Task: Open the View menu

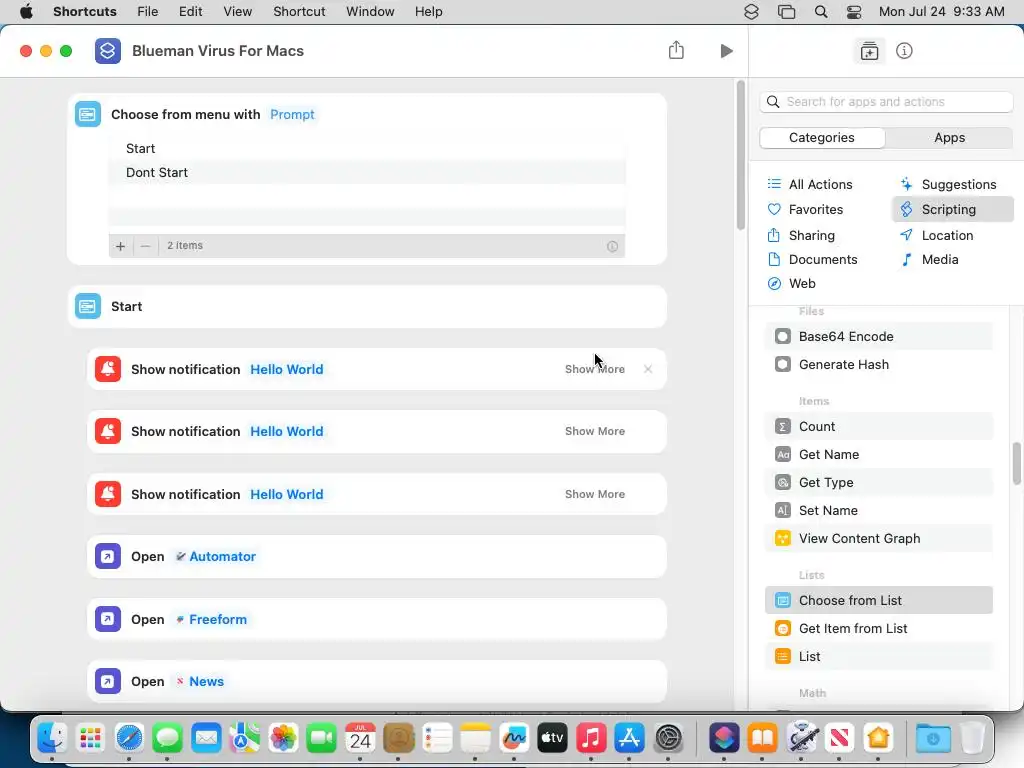Action: pyautogui.click(x=238, y=12)
